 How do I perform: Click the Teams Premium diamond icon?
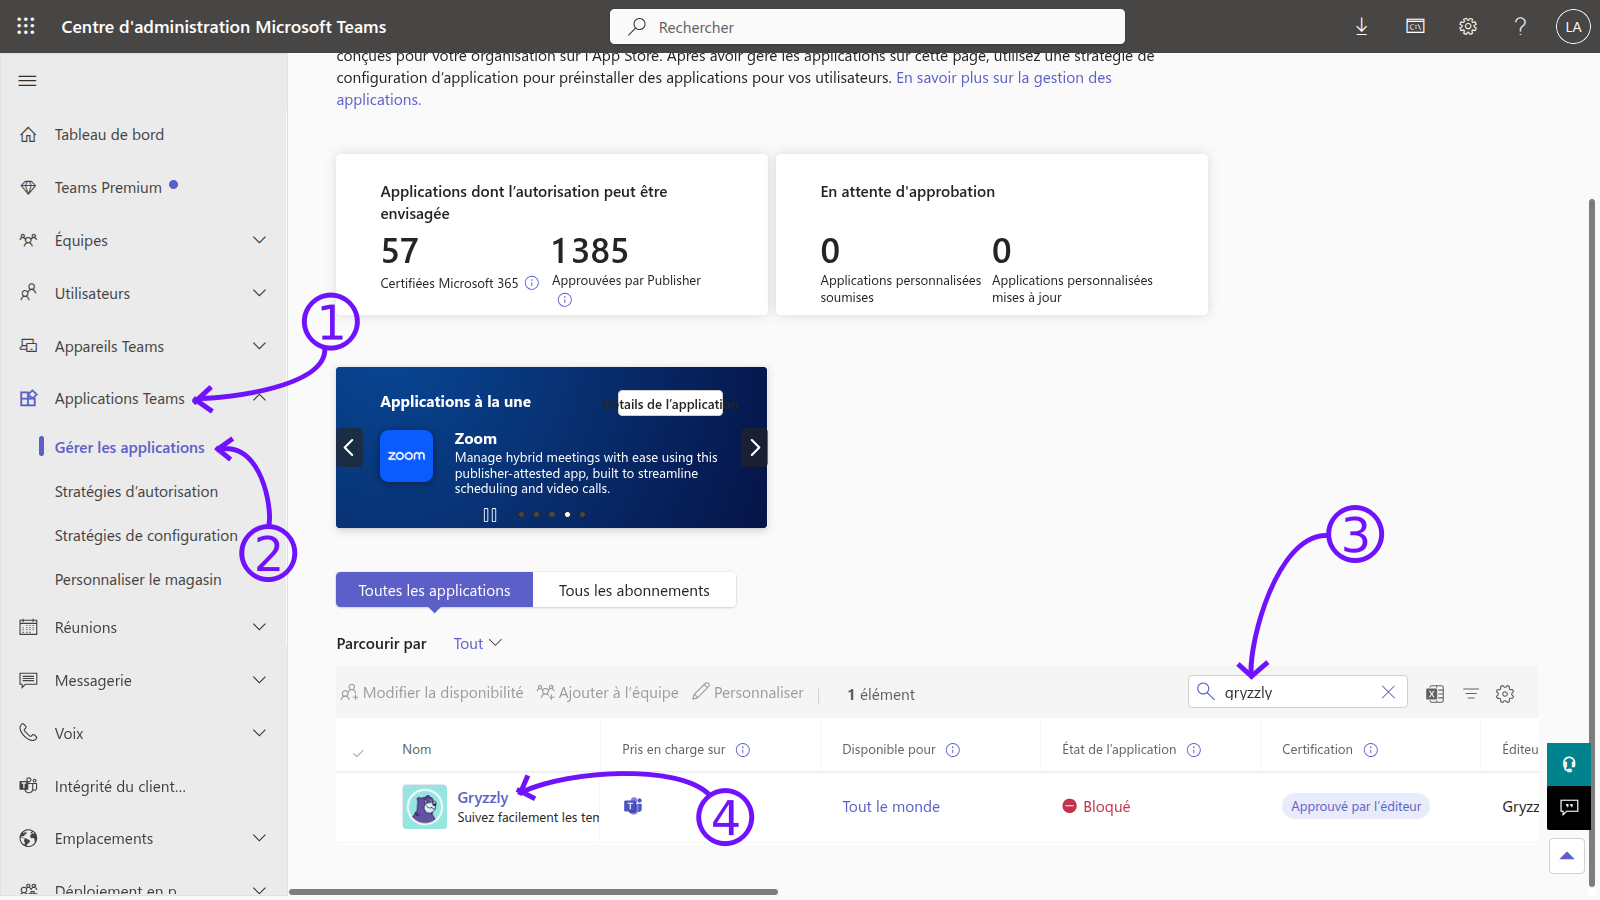point(29,187)
